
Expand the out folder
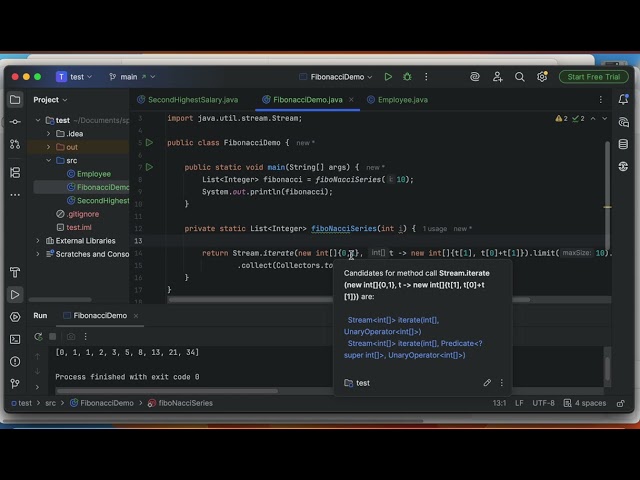pyautogui.click(x=49, y=147)
